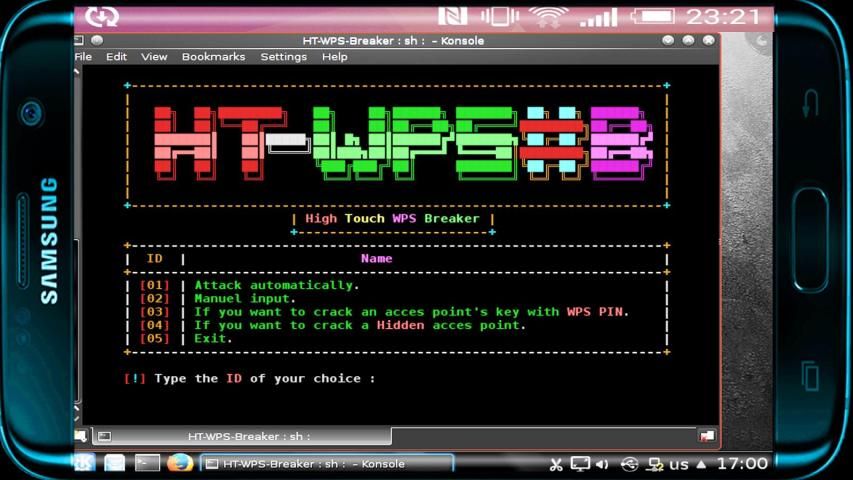Open the network connection tray icon
The height and width of the screenshot is (480, 853).
(656, 464)
